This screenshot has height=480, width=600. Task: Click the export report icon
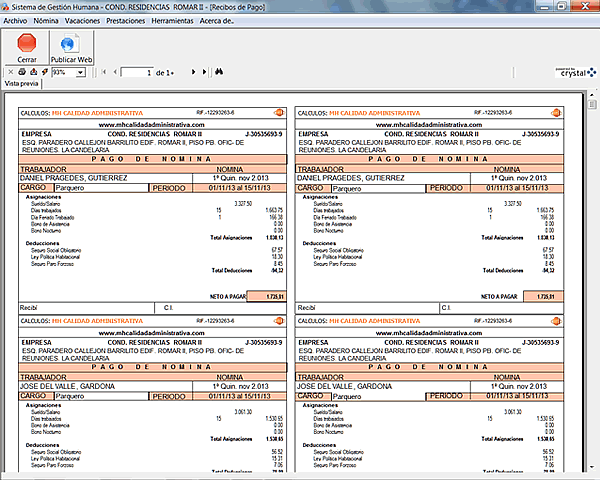point(33,73)
